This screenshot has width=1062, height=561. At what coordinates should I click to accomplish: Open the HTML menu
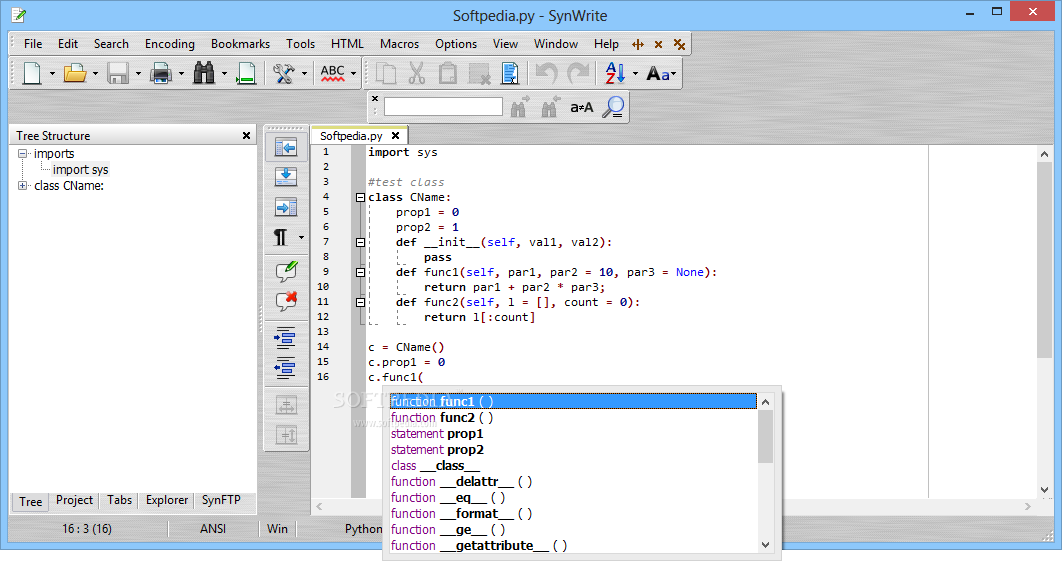(x=347, y=44)
